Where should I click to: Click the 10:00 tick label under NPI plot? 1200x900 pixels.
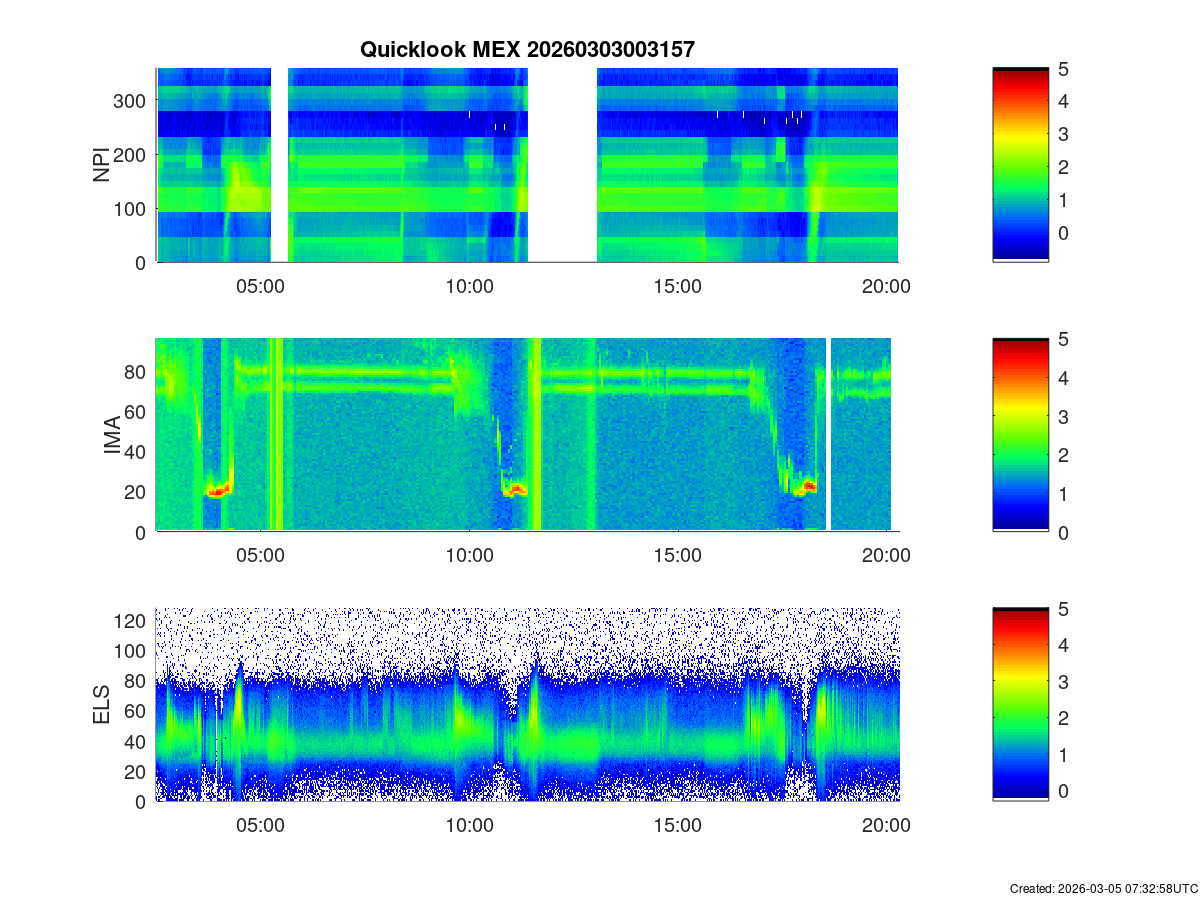coord(469,287)
